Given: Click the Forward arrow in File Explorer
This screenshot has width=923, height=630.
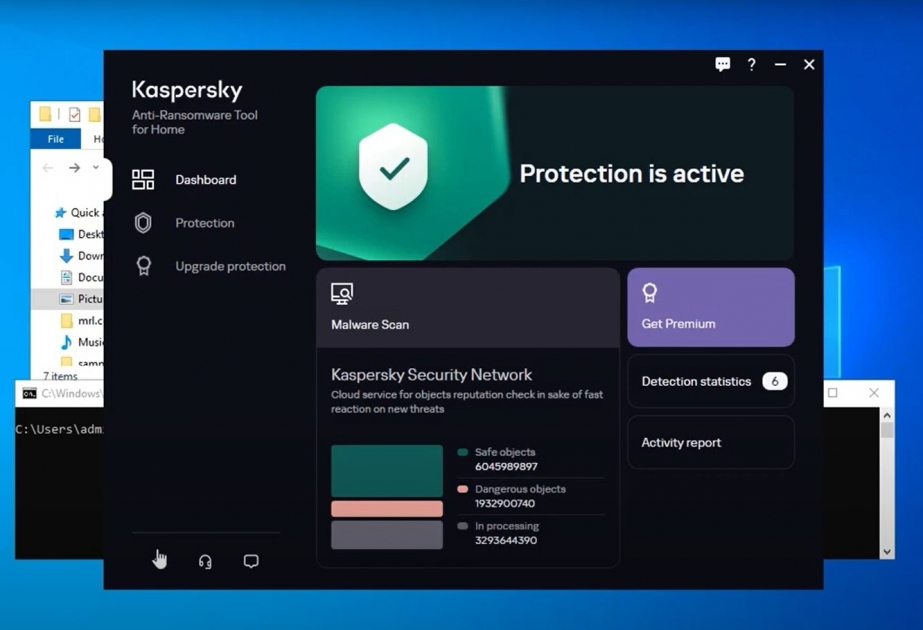Looking at the screenshot, I should [x=74, y=168].
